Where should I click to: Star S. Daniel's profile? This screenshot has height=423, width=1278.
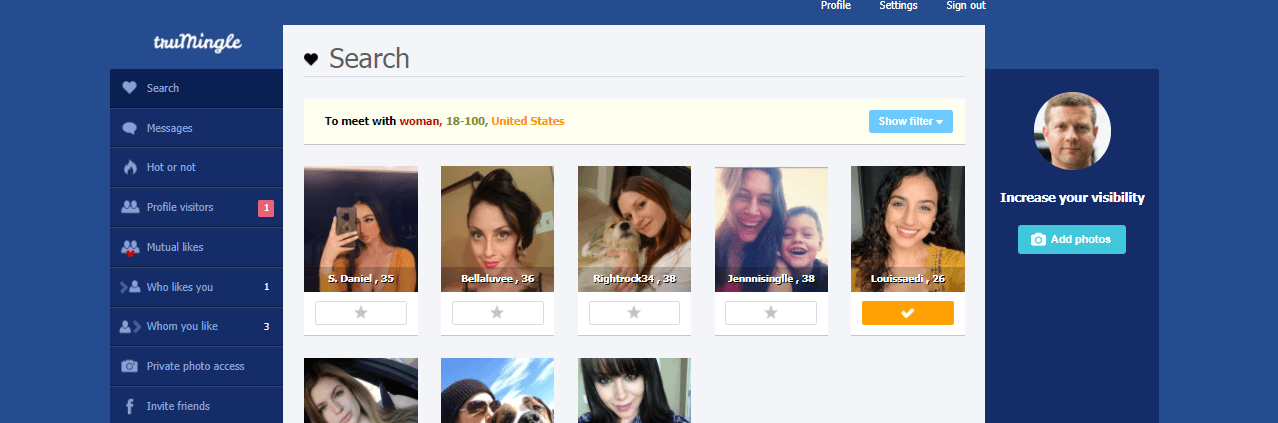point(361,313)
